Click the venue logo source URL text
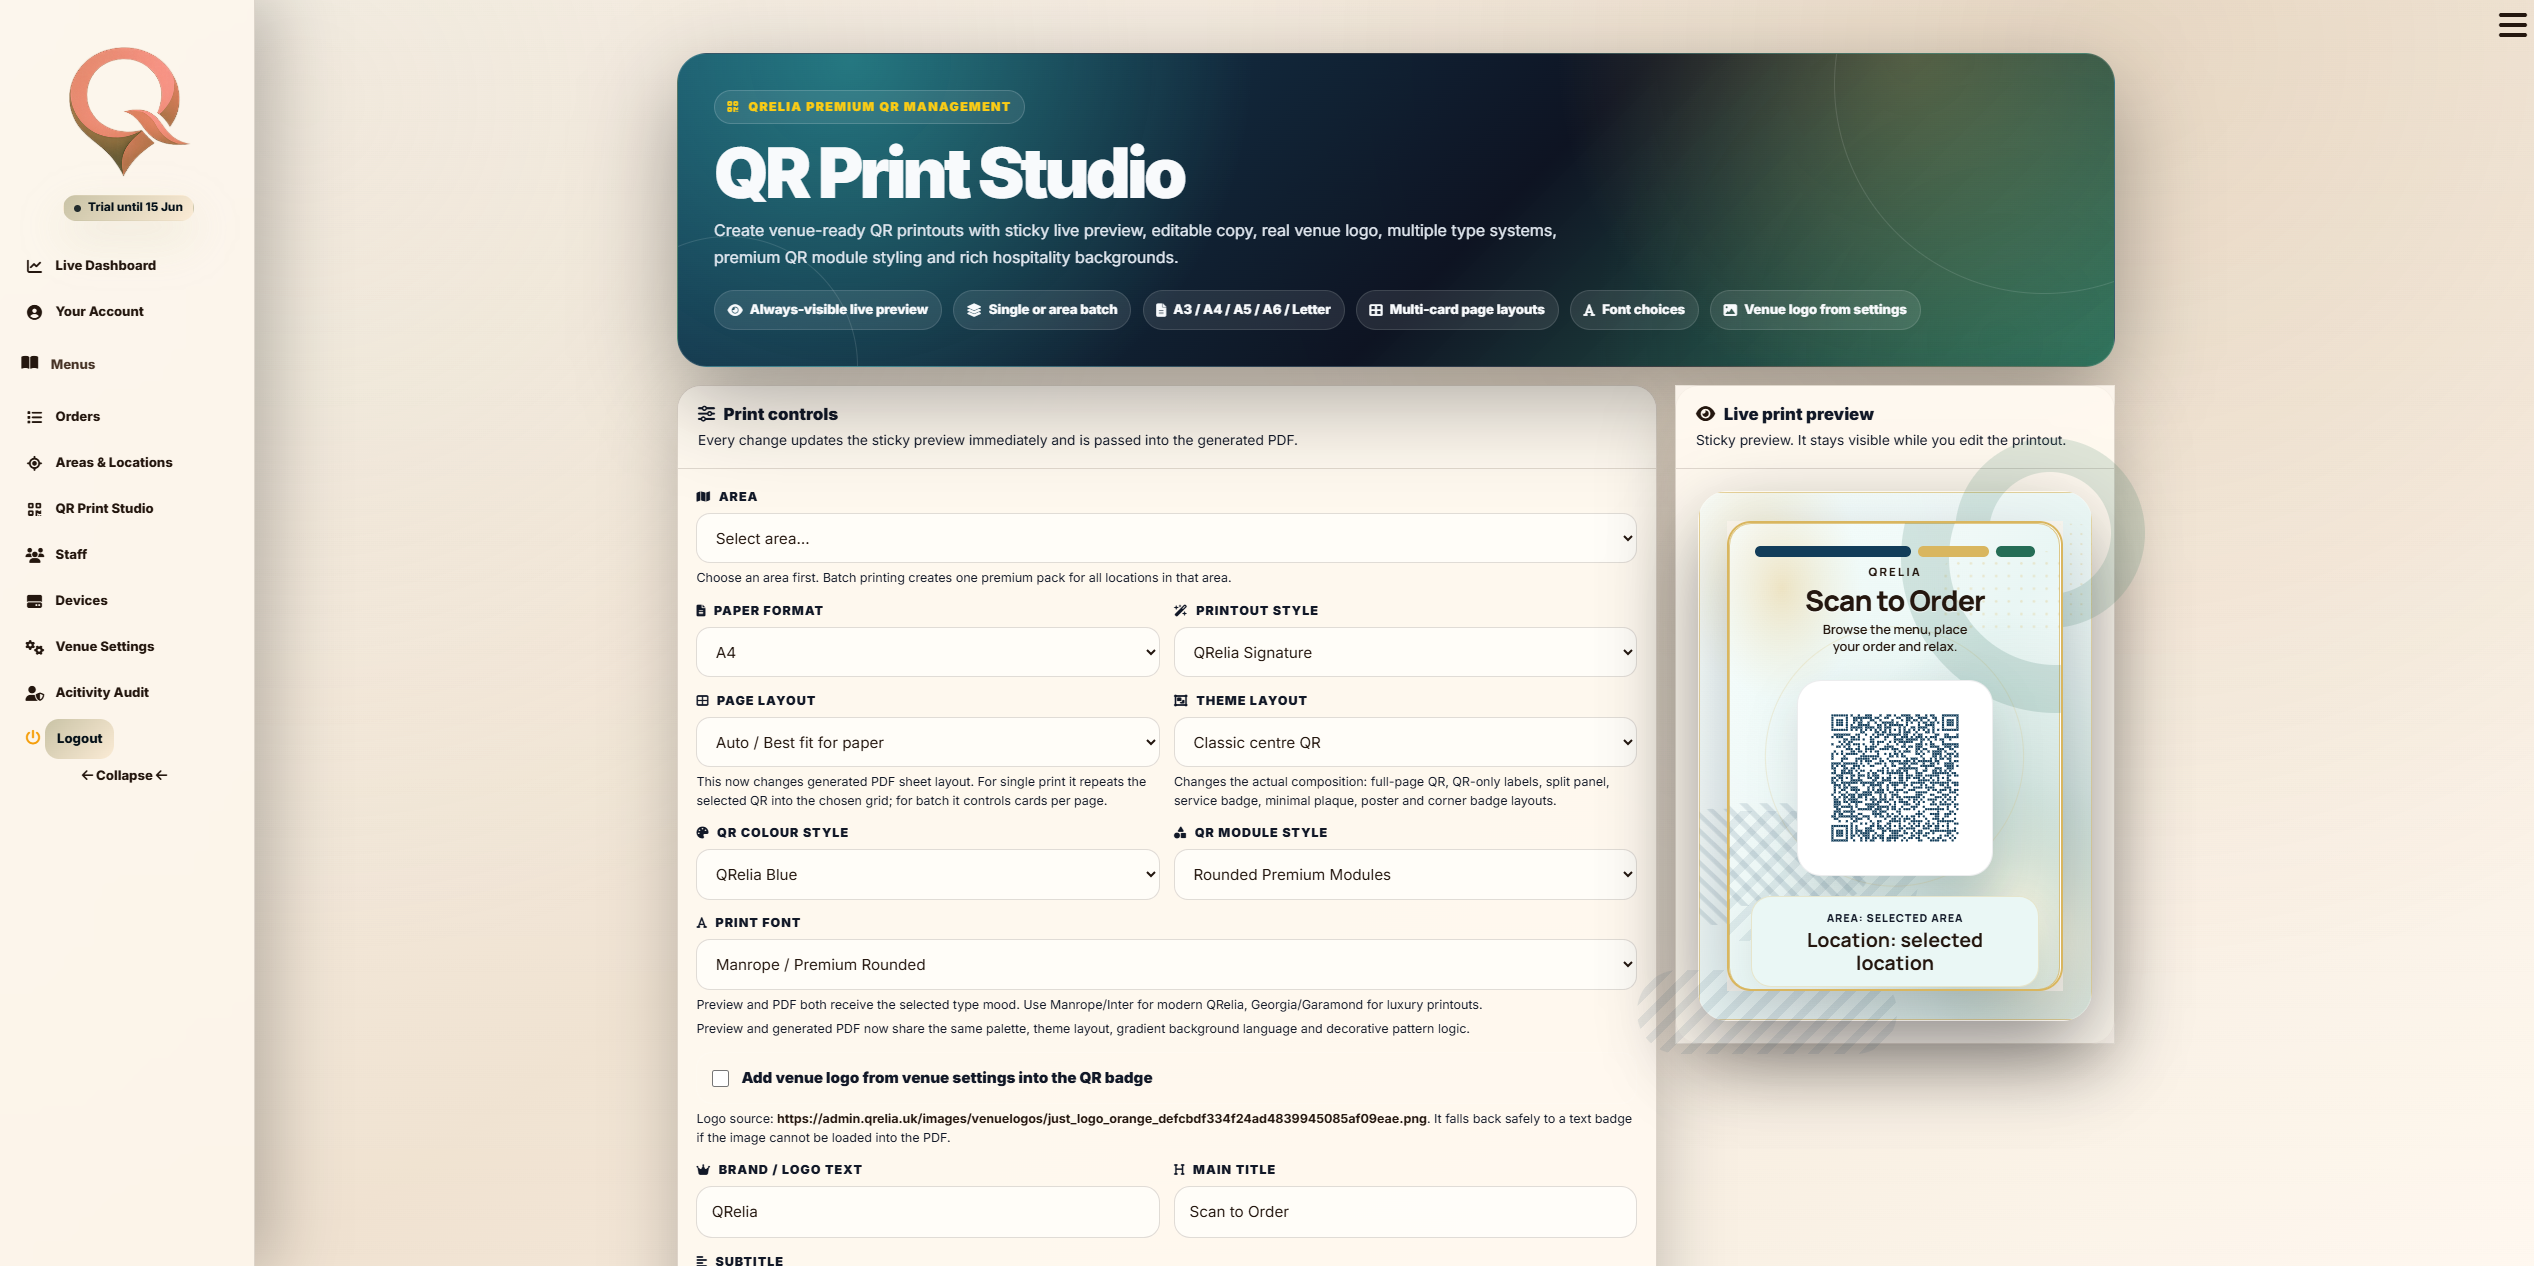This screenshot has width=2534, height=1266. point(1101,1119)
